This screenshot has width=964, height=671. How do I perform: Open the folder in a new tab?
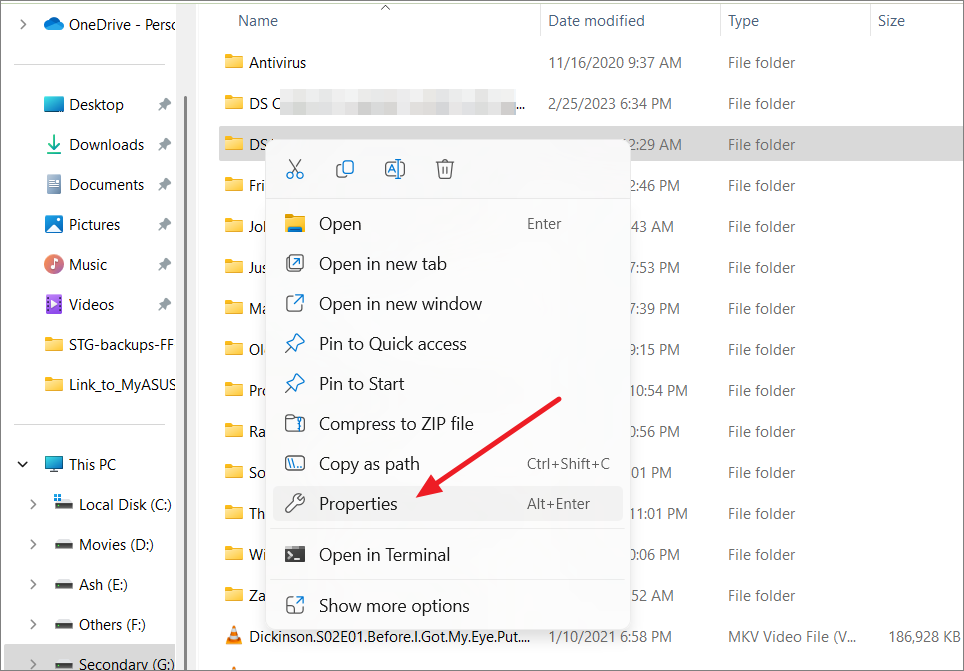click(381, 263)
